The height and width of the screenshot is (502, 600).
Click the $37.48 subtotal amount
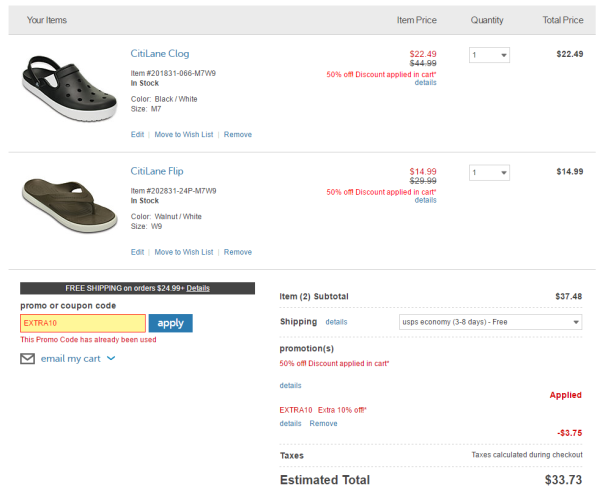(569, 296)
